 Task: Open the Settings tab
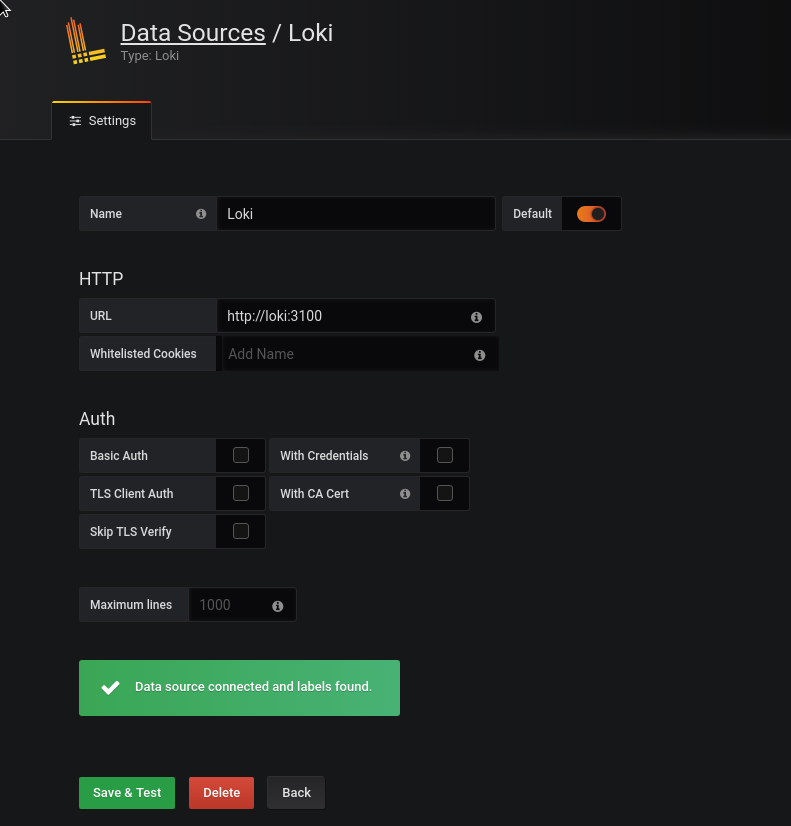102,121
